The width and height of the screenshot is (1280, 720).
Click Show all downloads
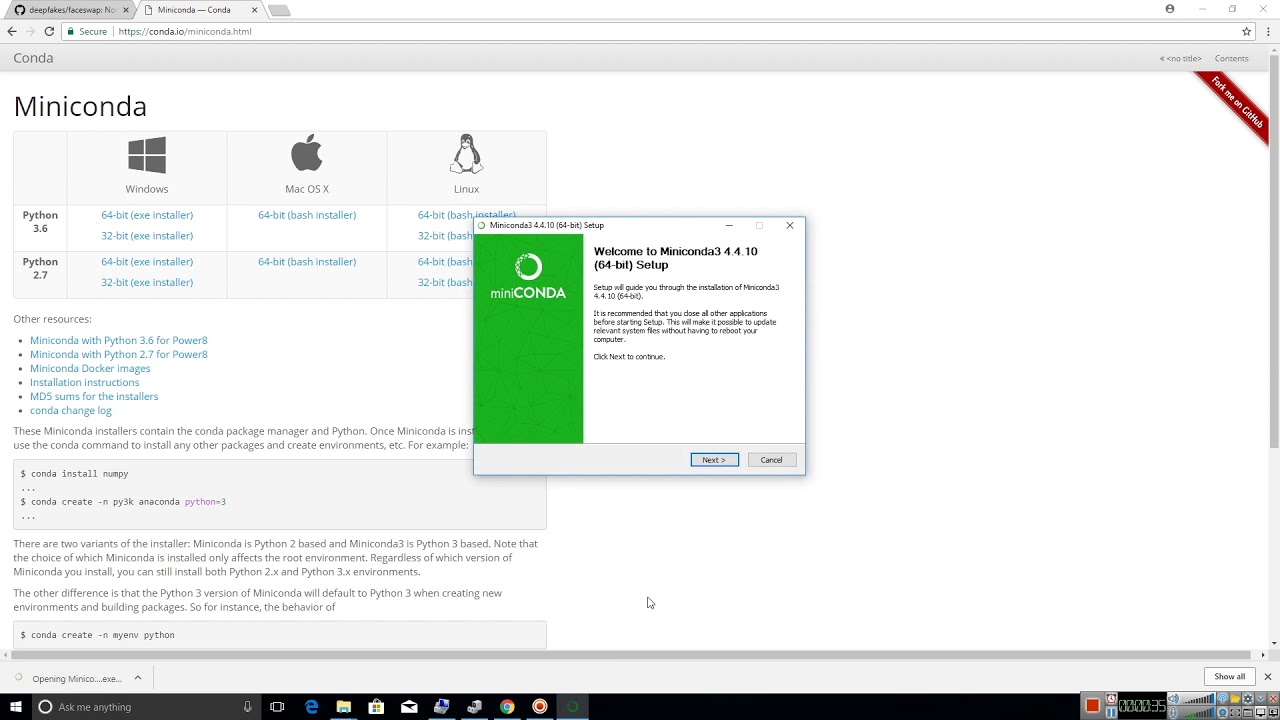click(1230, 677)
